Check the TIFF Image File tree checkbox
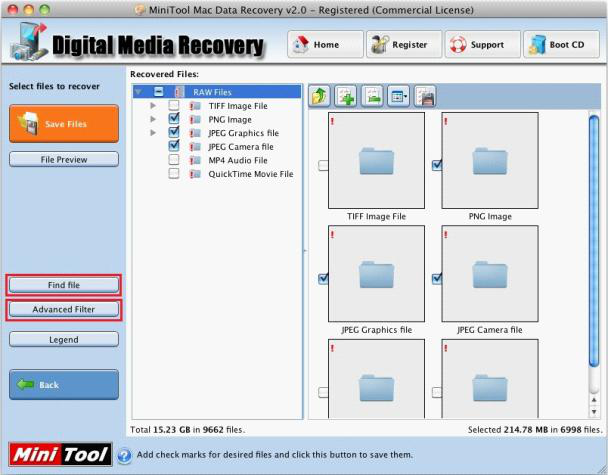This screenshot has width=608, height=475. click(174, 105)
